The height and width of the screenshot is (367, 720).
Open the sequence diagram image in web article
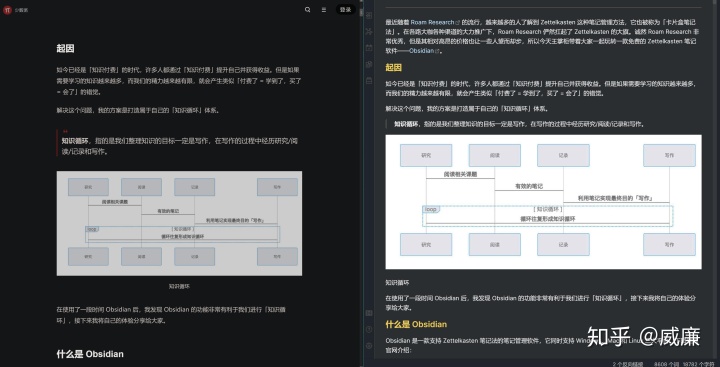pos(179,223)
